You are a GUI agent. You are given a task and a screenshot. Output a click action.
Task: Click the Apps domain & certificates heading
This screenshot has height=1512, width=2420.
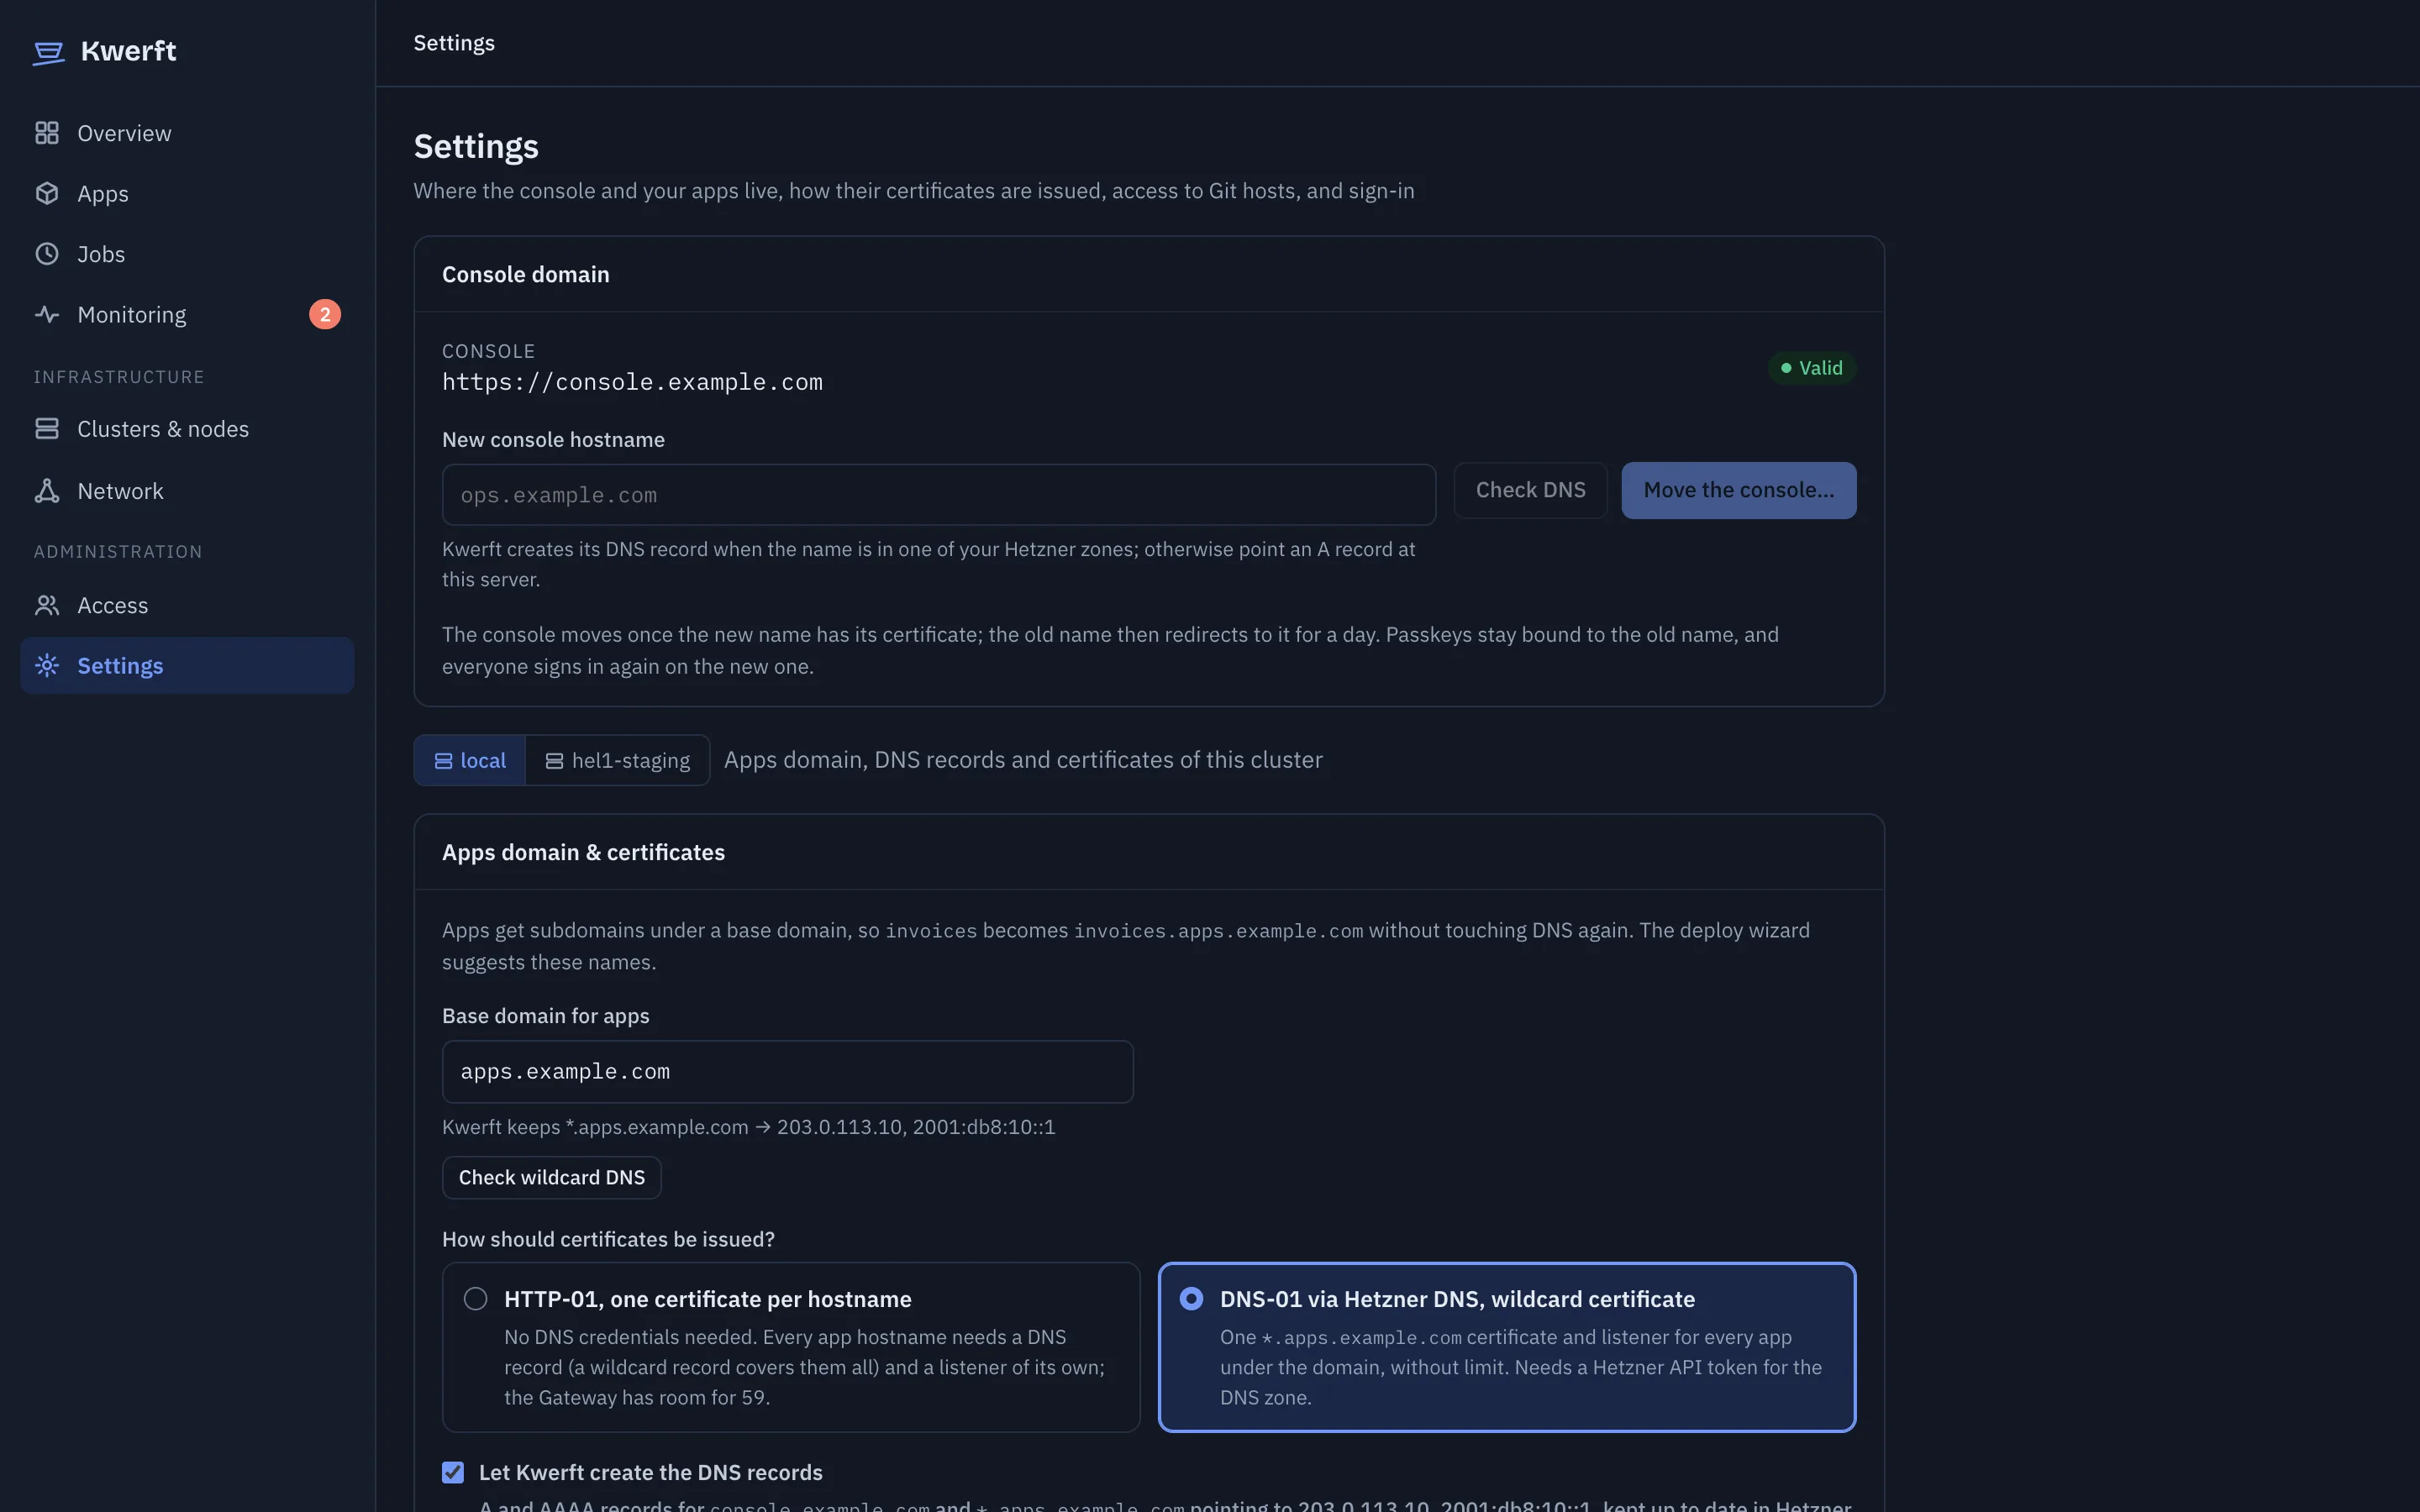[583, 852]
